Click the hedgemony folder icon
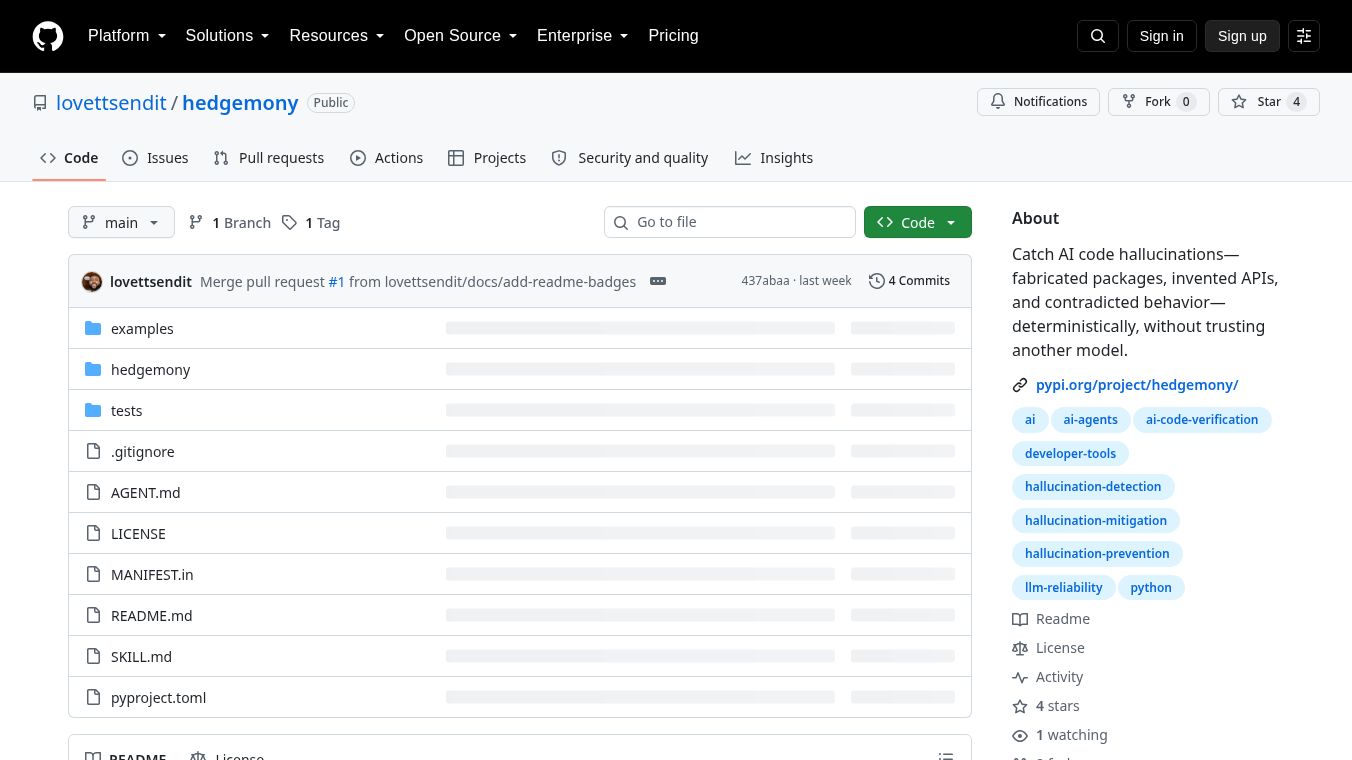Screen dimensions: 1352x760 tap(93, 369)
